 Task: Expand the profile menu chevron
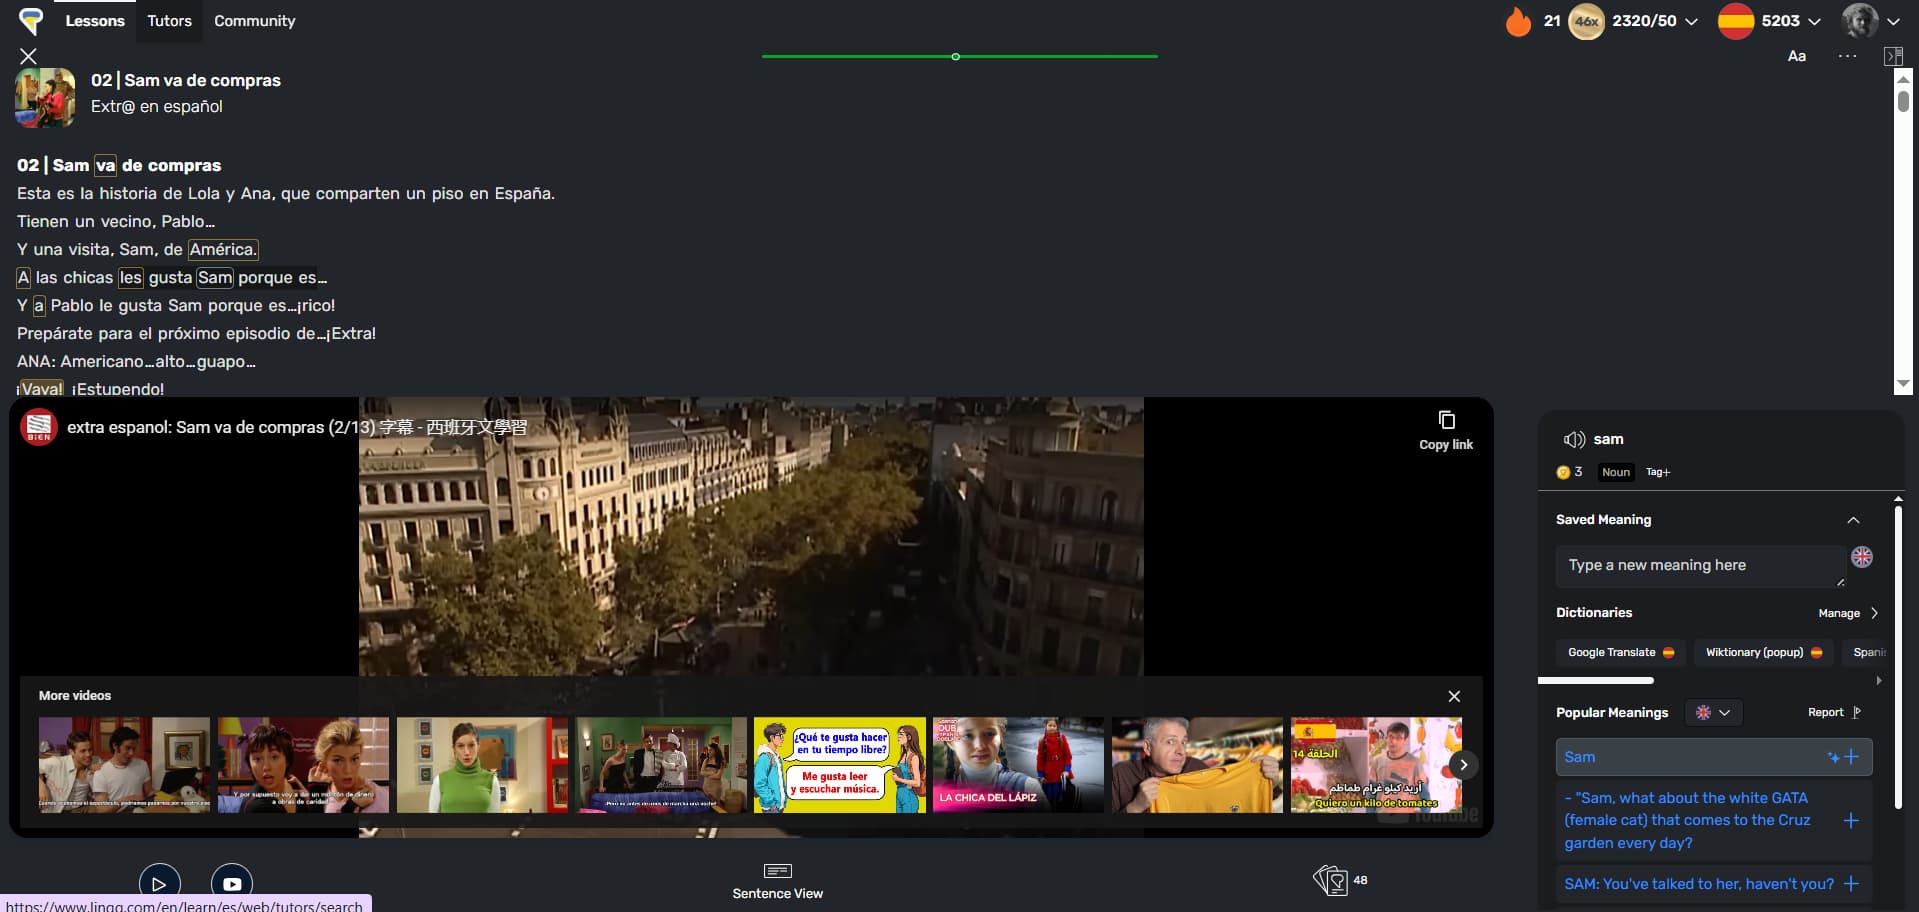[1893, 22]
